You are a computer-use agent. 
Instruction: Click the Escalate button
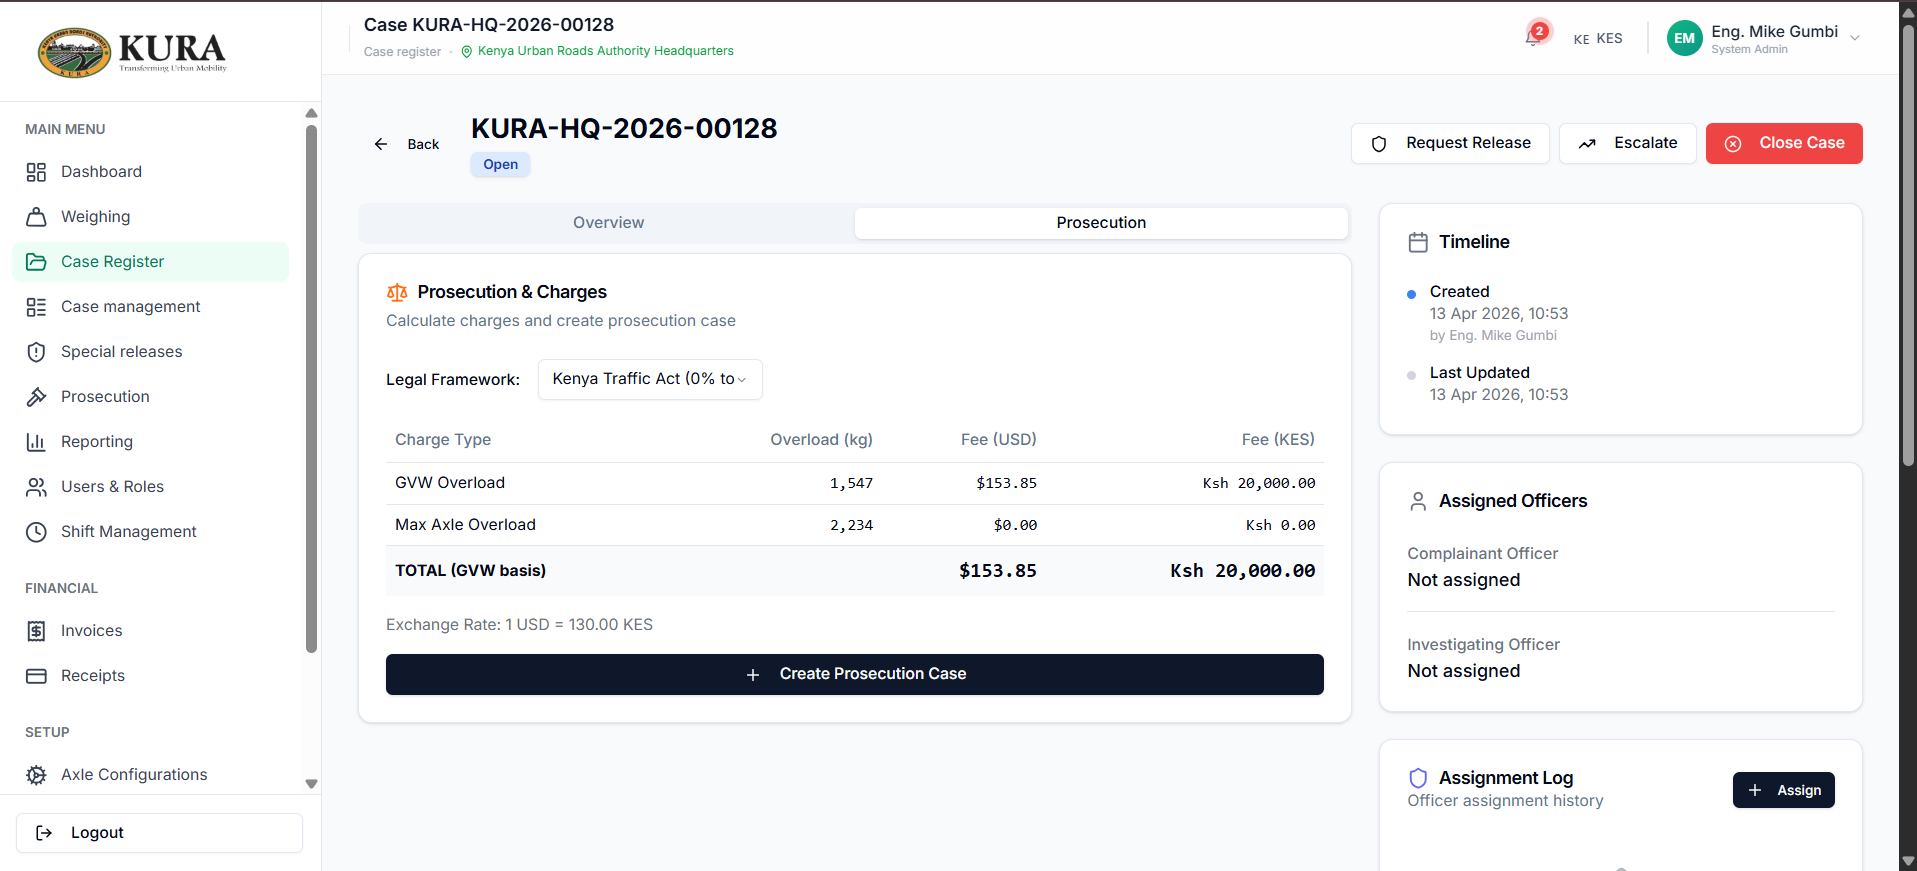tap(1628, 143)
